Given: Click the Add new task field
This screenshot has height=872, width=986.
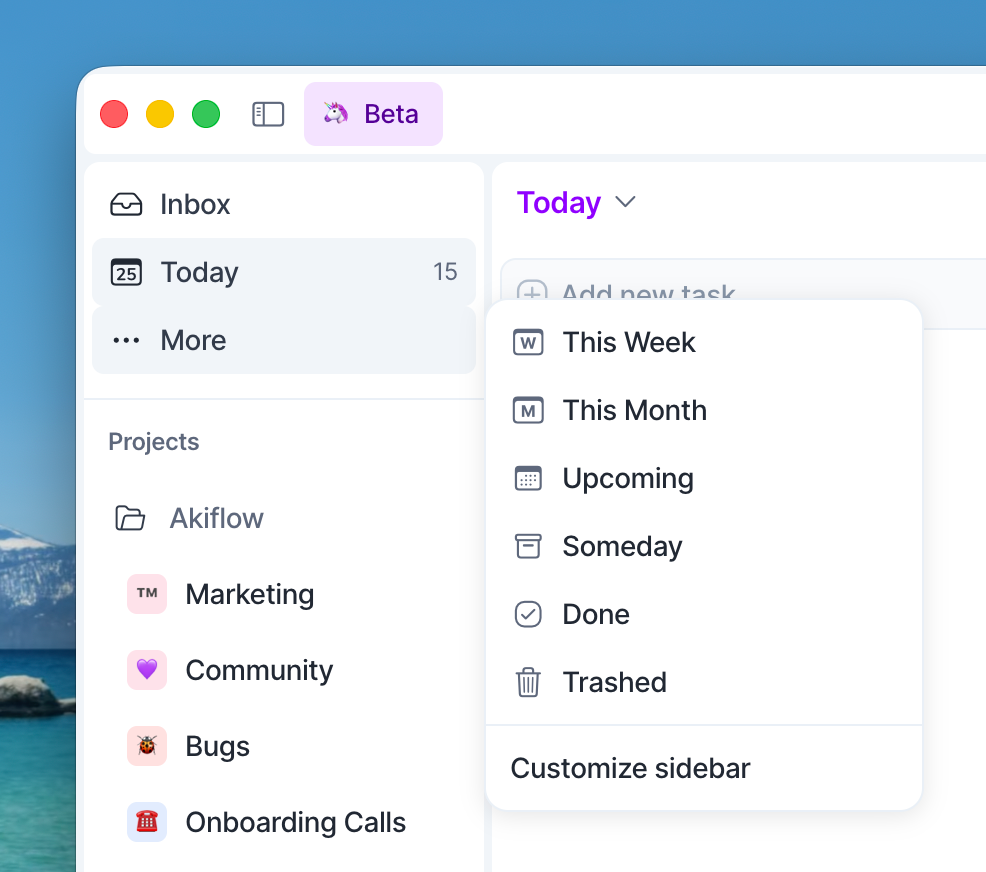Looking at the screenshot, I should [743, 293].
